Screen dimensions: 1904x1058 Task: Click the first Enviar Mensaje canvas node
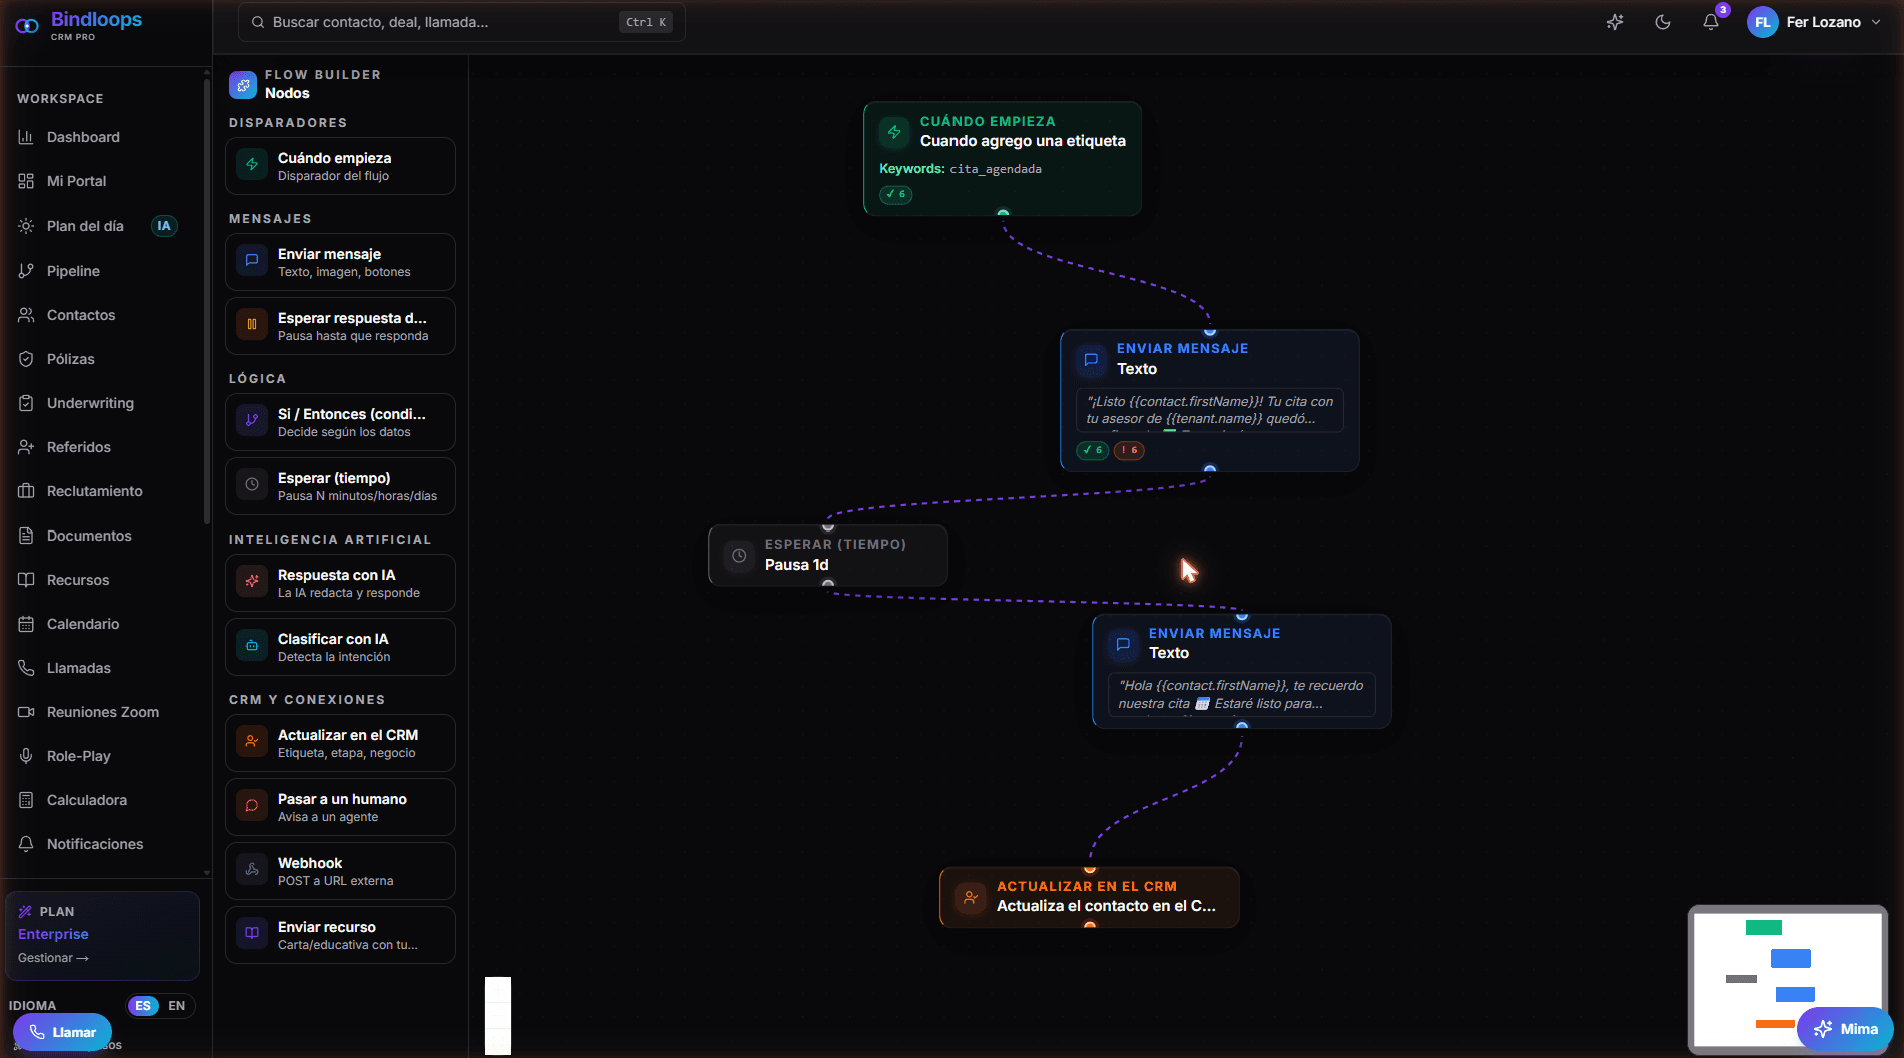pyautogui.click(x=1209, y=400)
